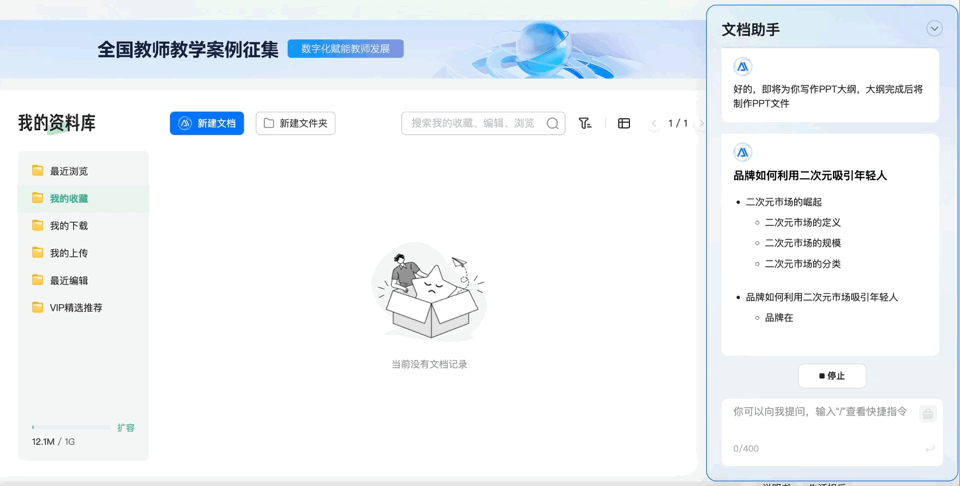Viewport: 960px width, 486px height.
Task: Click the folder icon inside 新建文件夹 button
Action: pyautogui.click(x=269, y=123)
